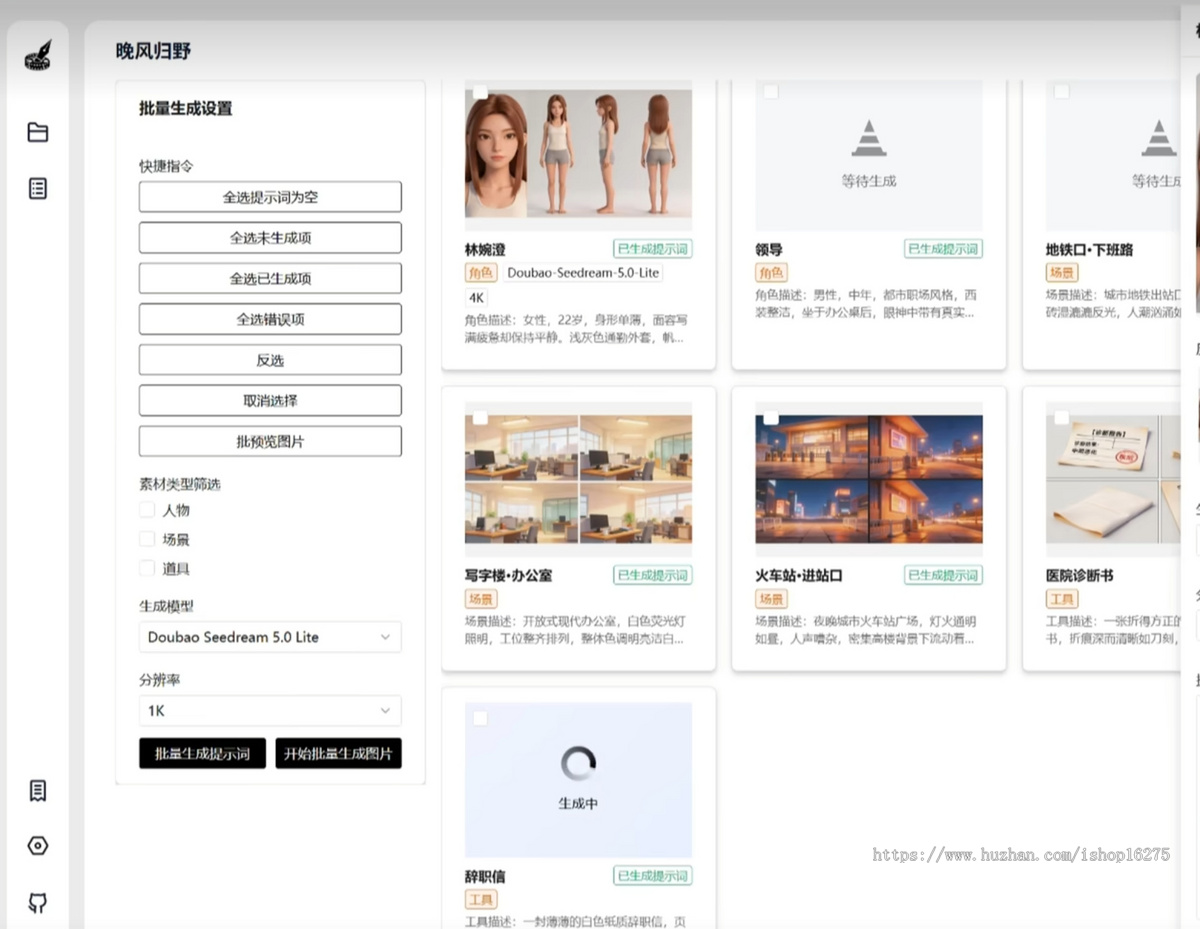Open the 火车站·进站口 image thumbnail
This screenshot has height=929, width=1200.
pyautogui.click(x=869, y=479)
